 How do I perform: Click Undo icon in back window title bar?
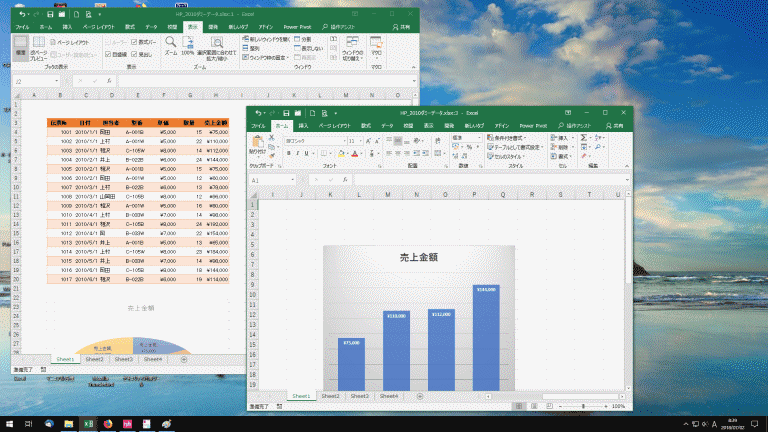[22, 14]
